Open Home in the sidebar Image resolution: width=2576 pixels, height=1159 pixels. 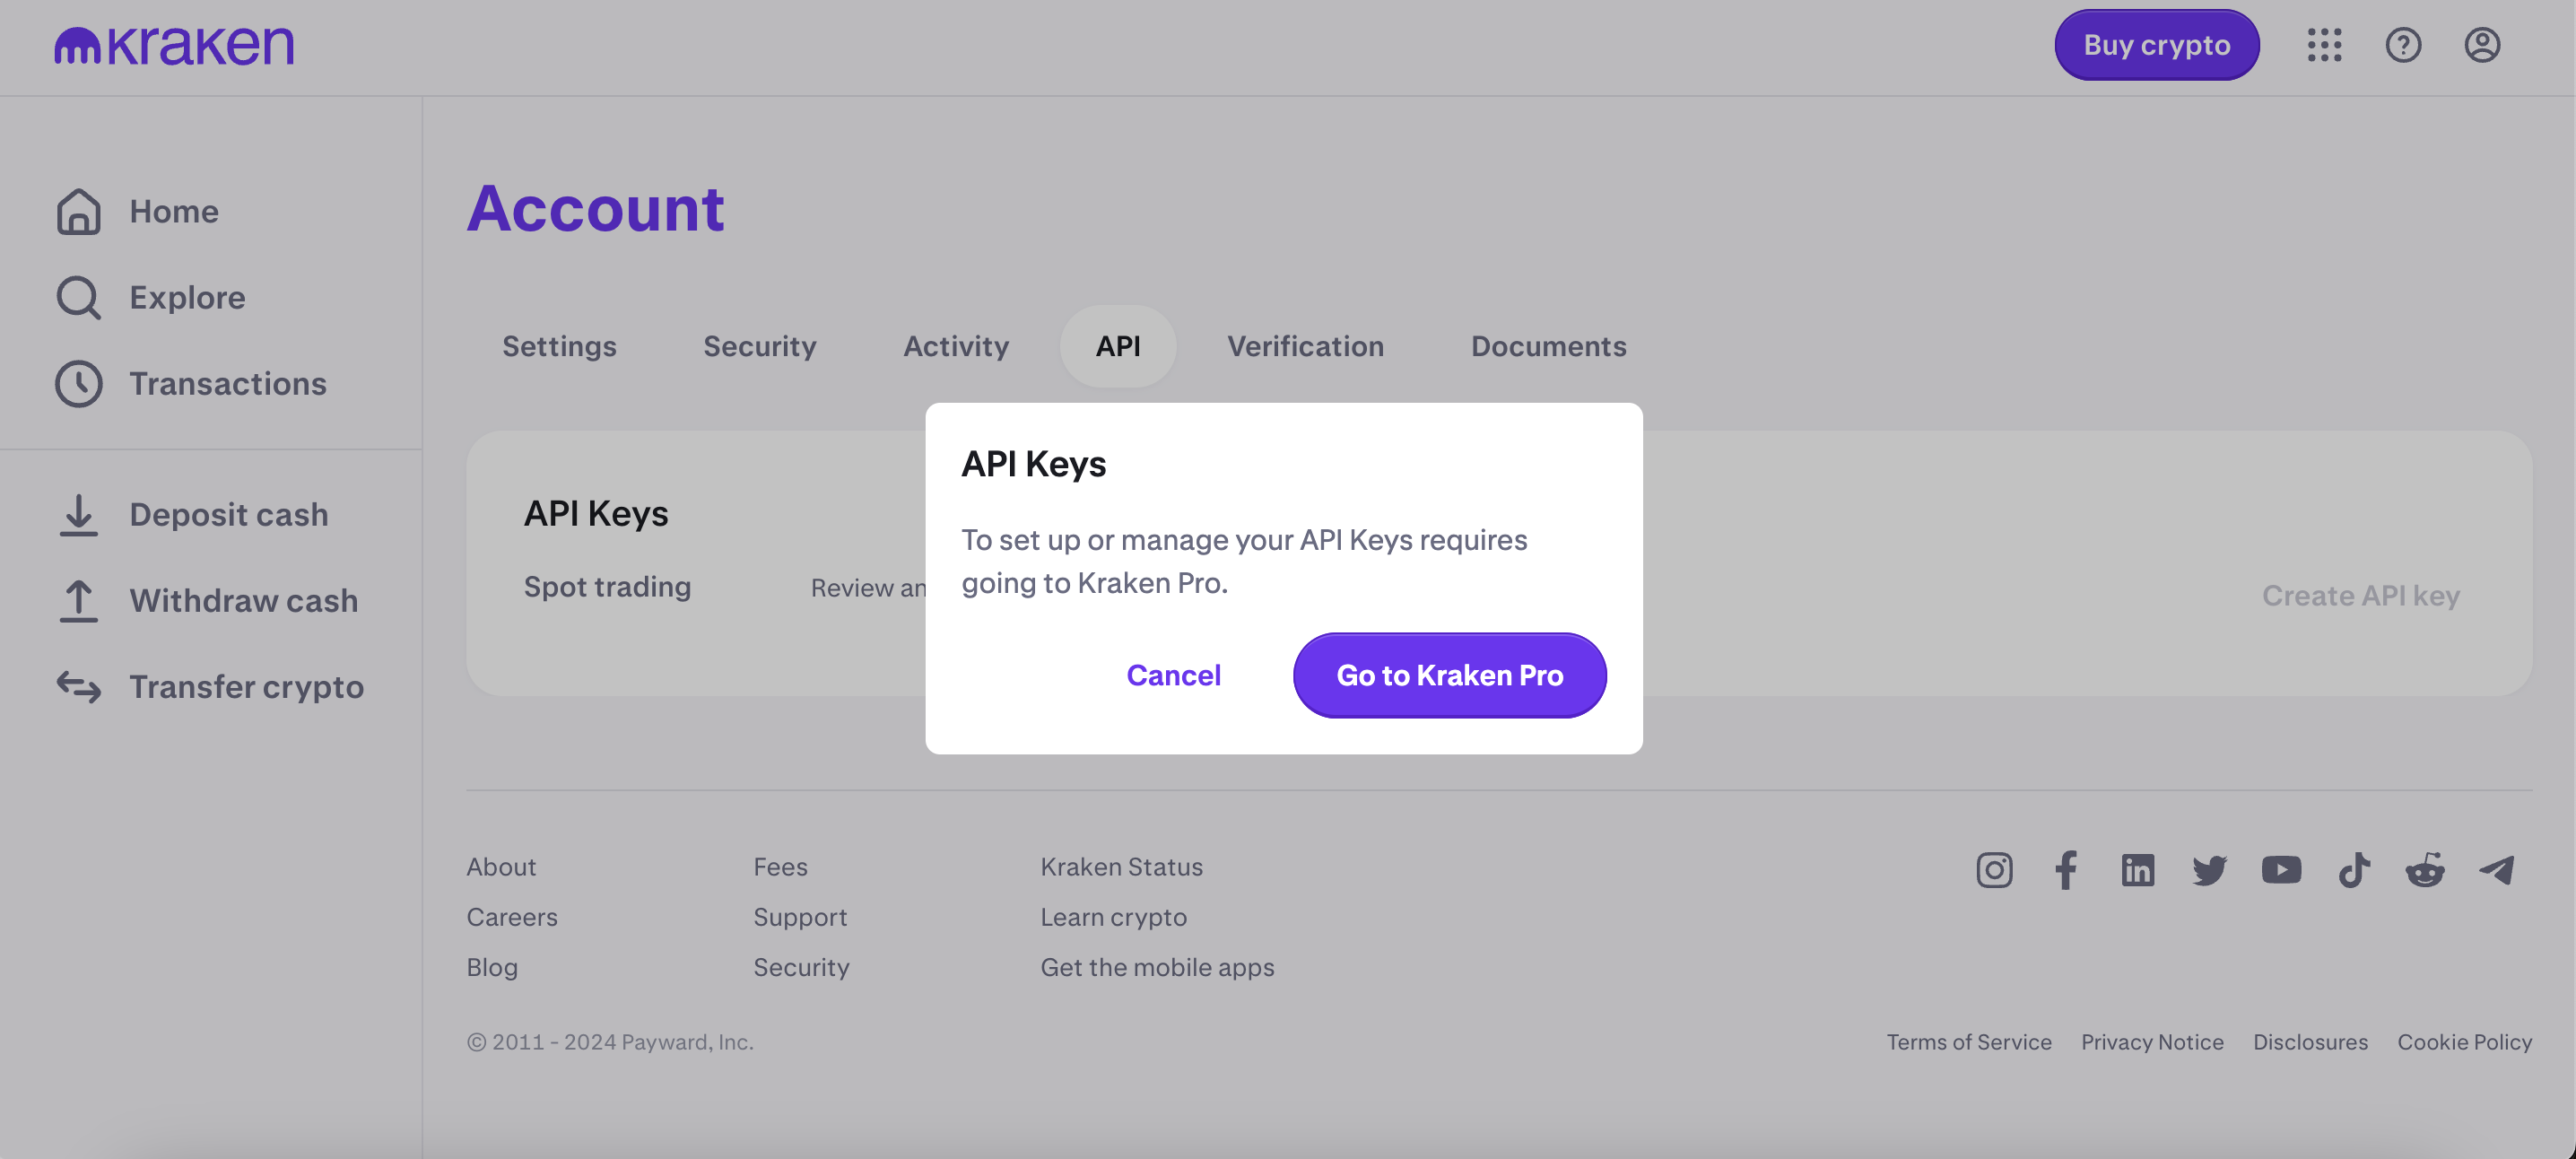click(173, 211)
